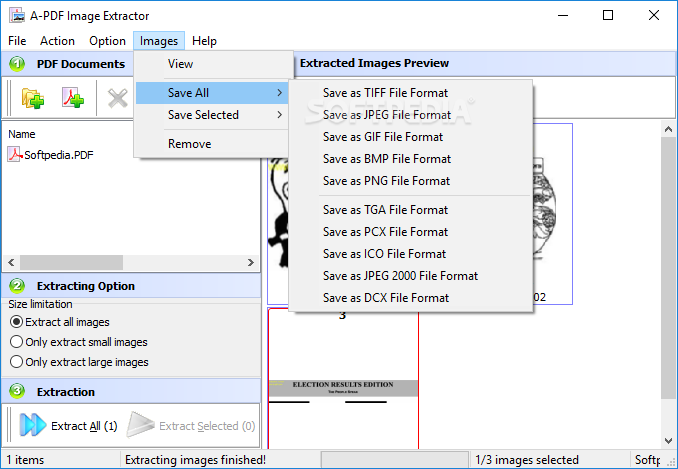Image resolution: width=678 pixels, height=469 pixels.
Task: Click the add PDF file icon
Action: tap(73, 98)
